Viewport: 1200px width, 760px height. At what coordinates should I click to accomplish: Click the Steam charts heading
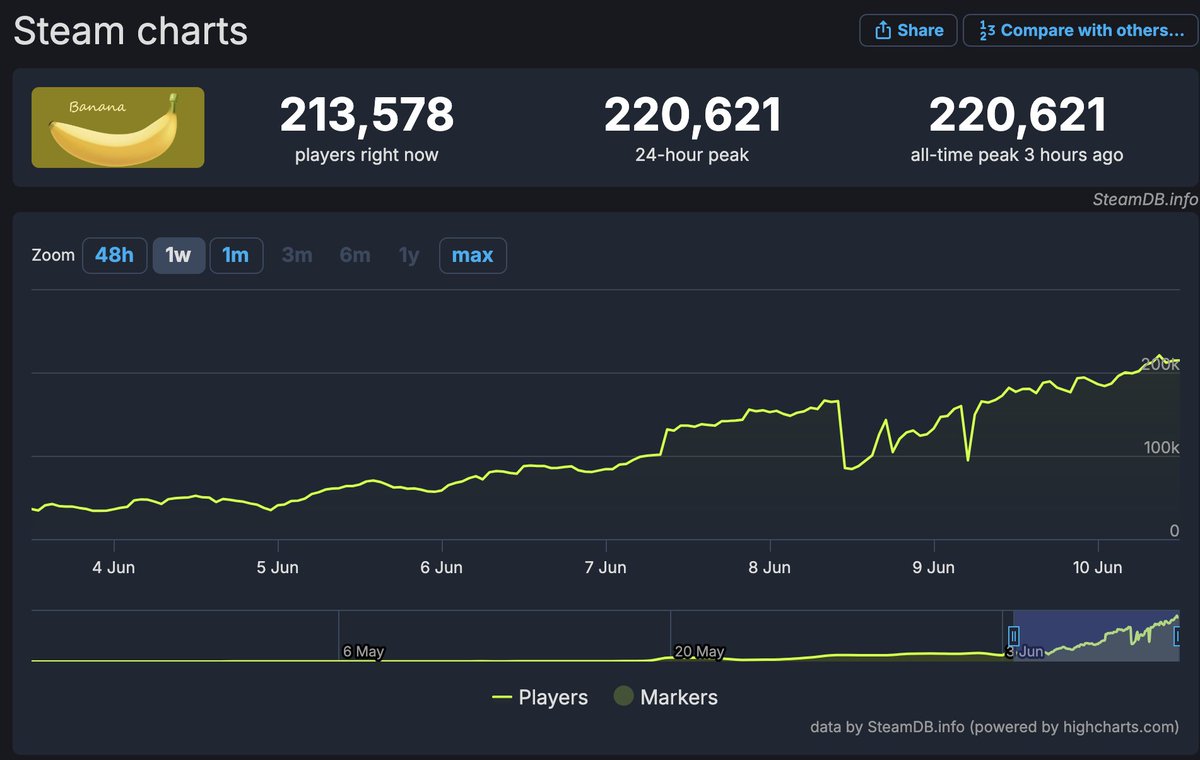tap(130, 31)
